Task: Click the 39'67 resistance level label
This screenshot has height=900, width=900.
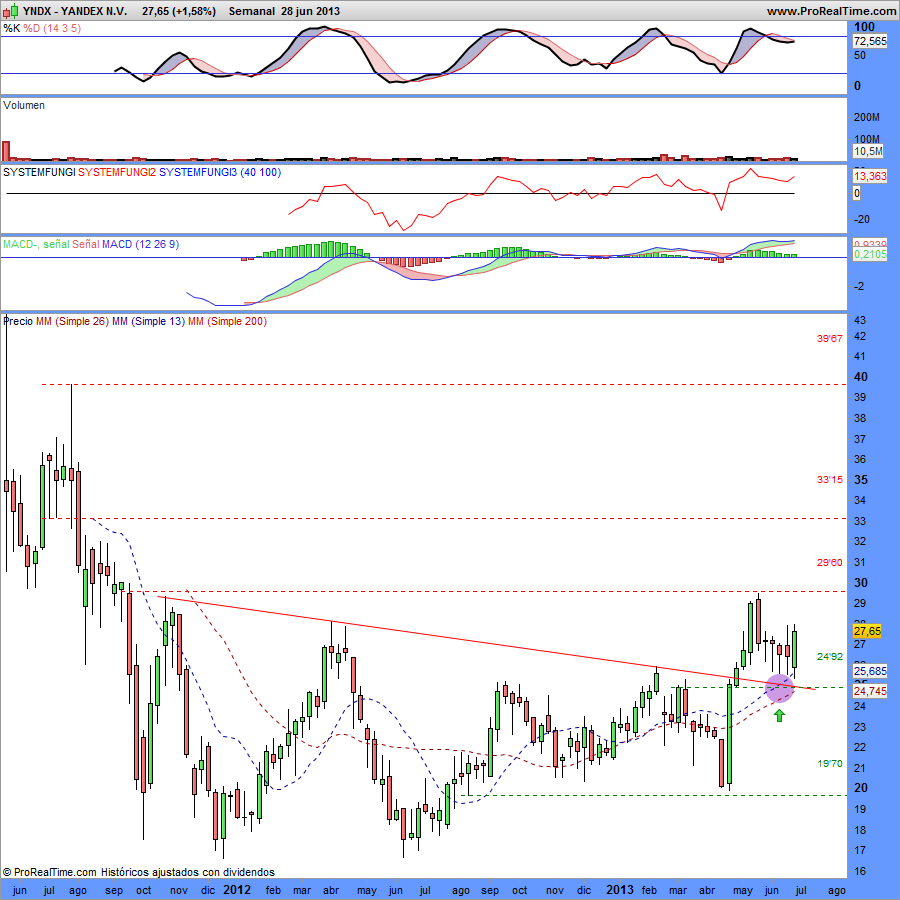Action: [830, 339]
